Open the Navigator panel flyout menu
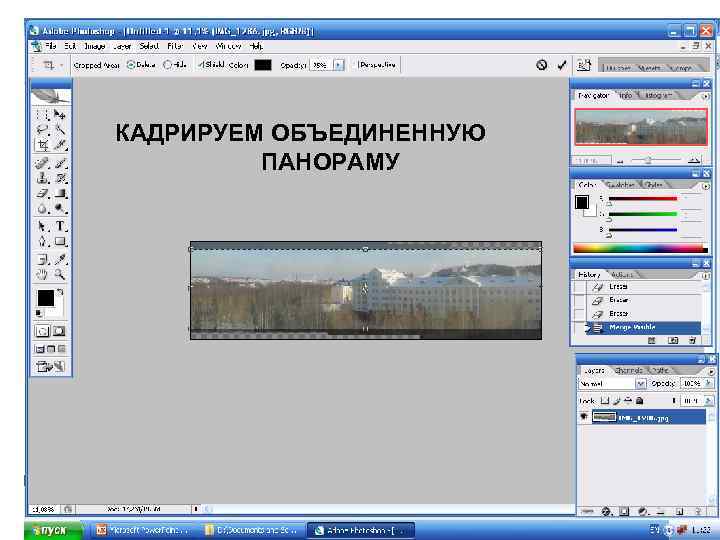The image size is (720, 540). click(706, 96)
